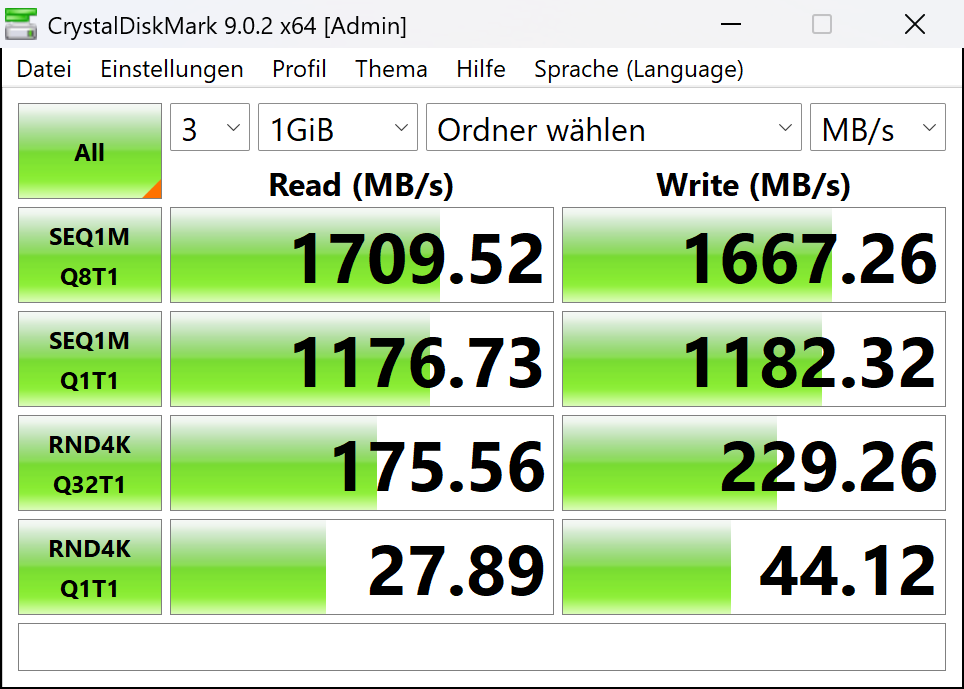Change the MB/s unit dropdown
The width and height of the screenshot is (964, 689).
877,129
